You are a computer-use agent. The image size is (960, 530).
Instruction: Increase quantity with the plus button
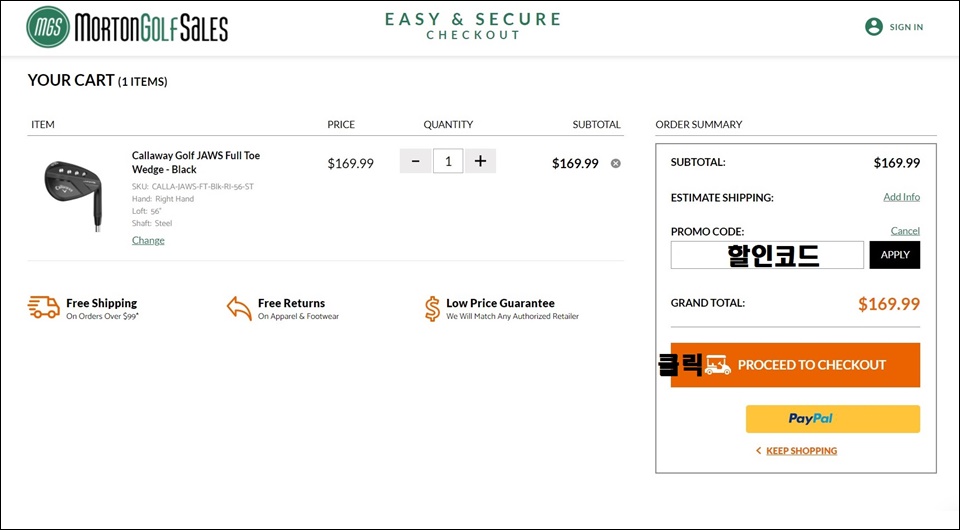tap(481, 161)
